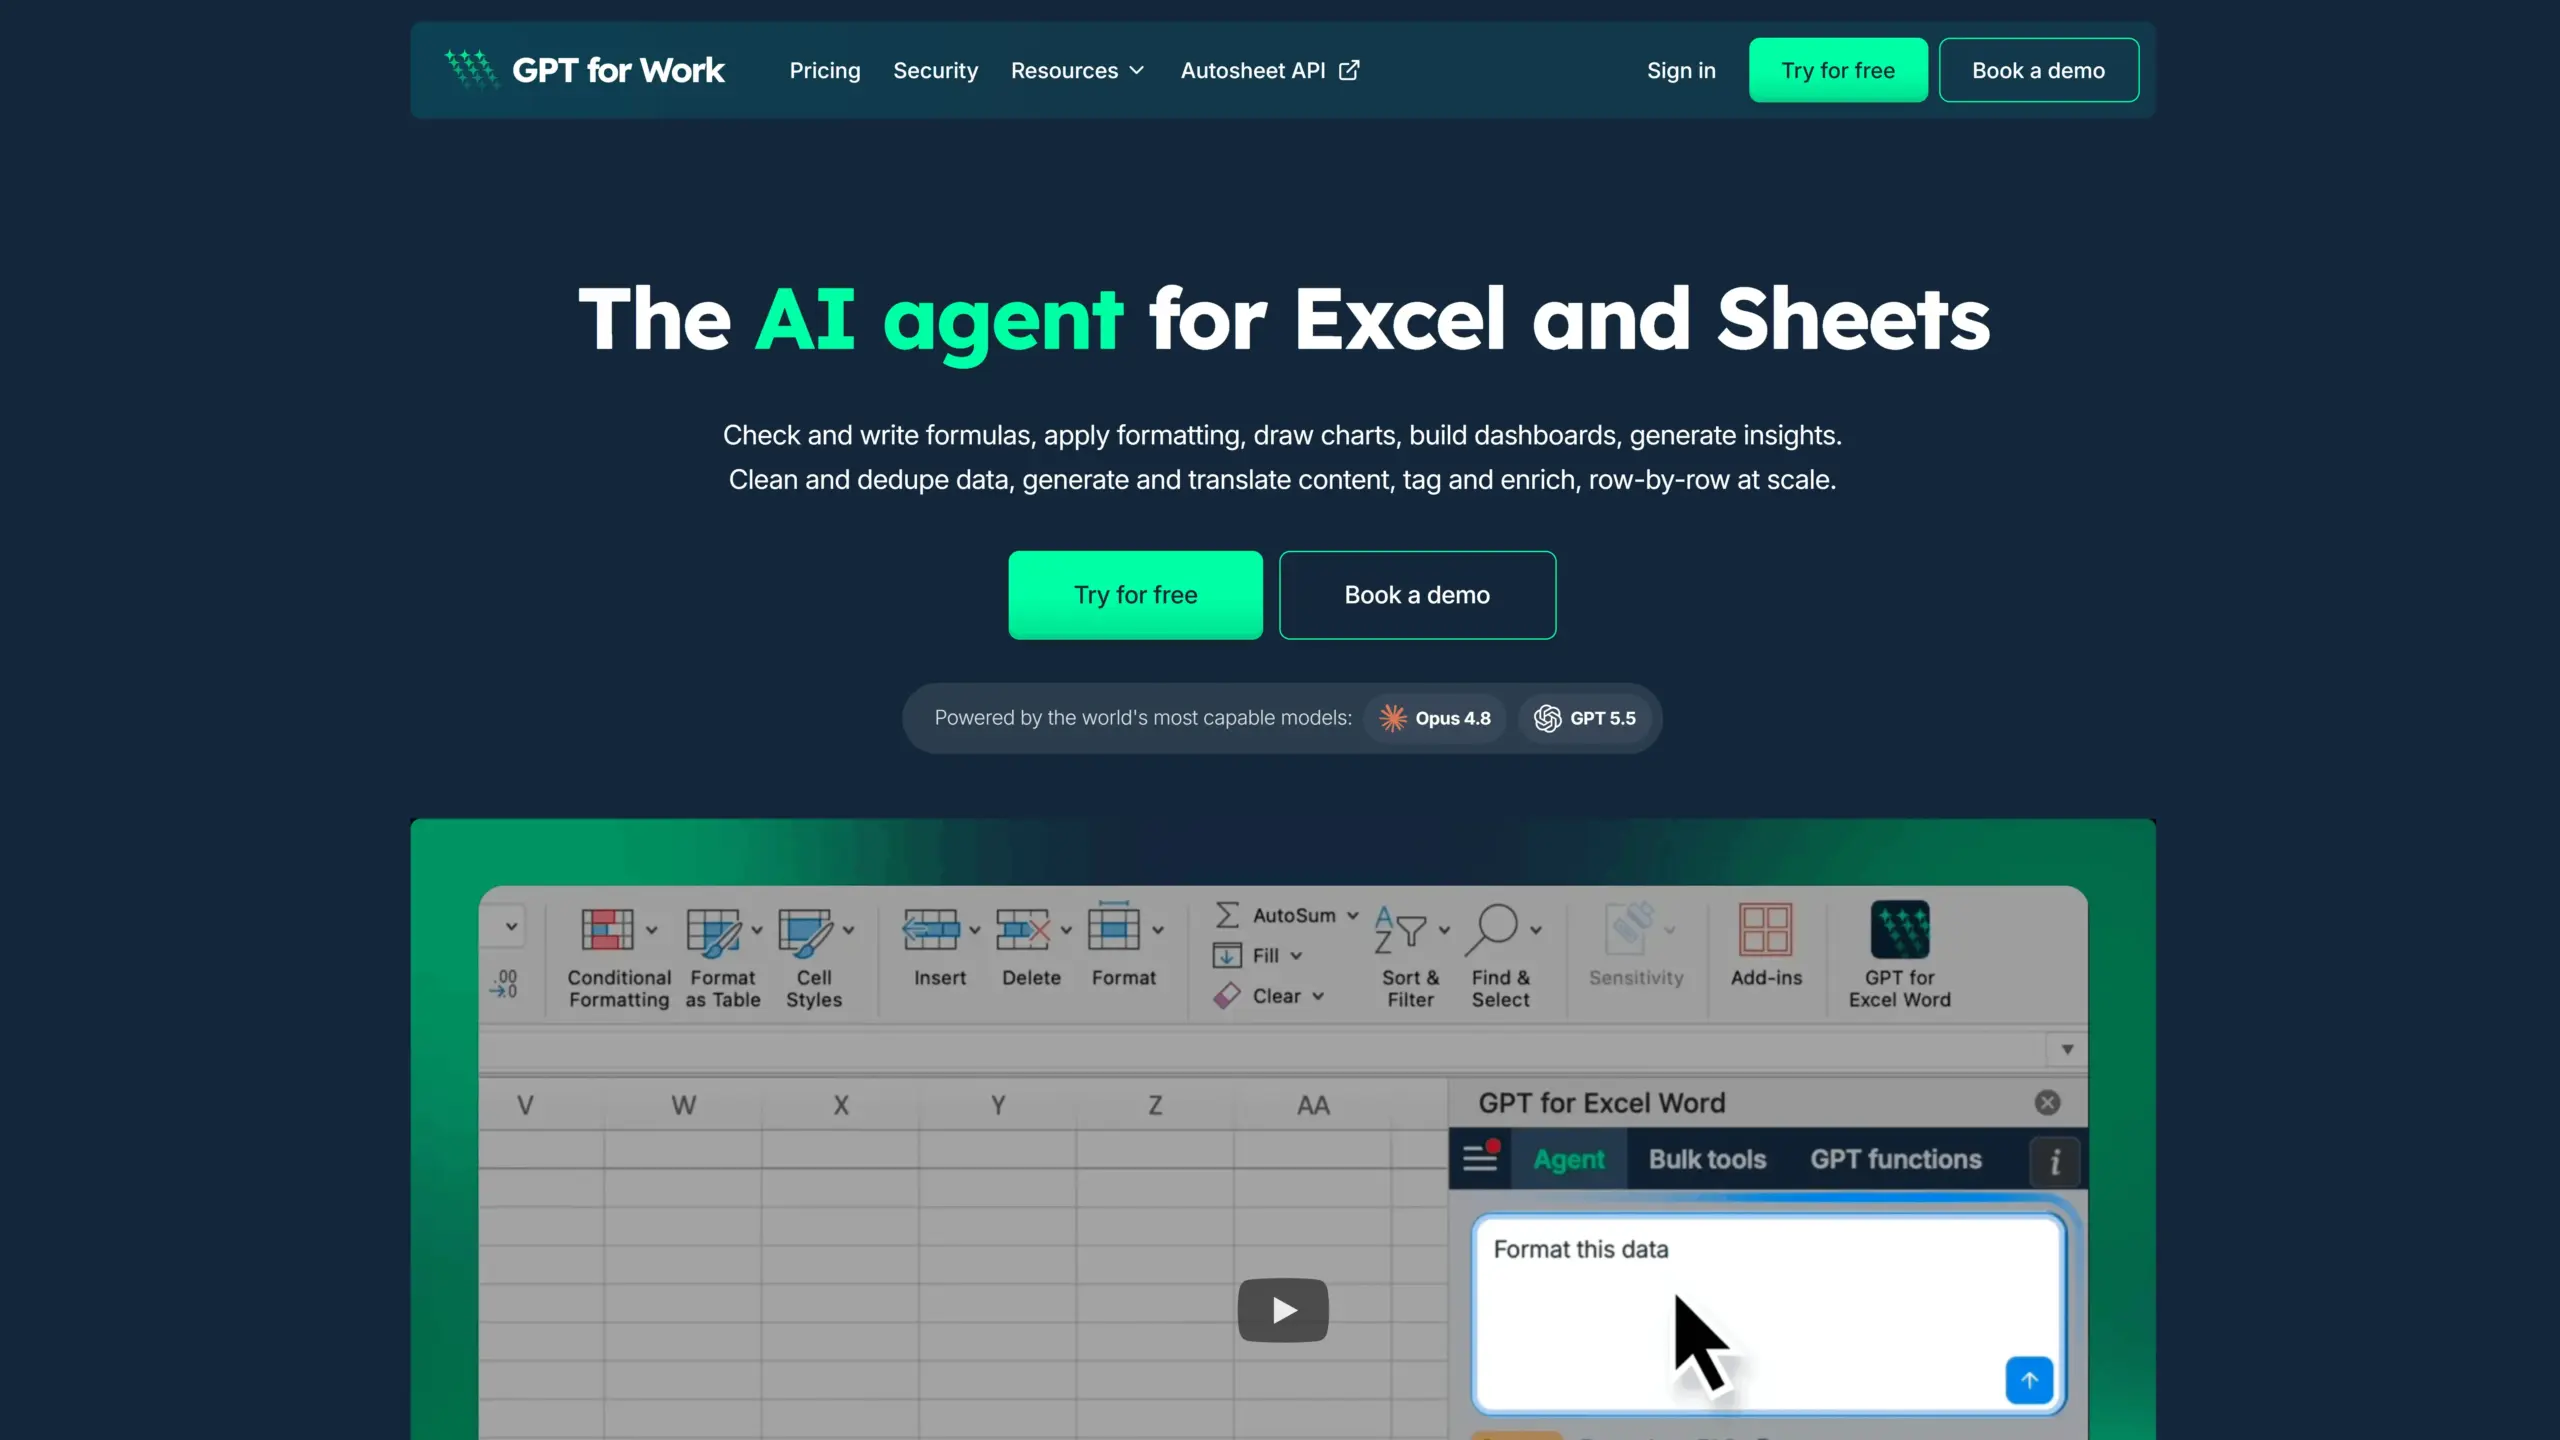The image size is (2560, 1440).
Task: Click the Opus starburst icon
Action: click(1392, 718)
